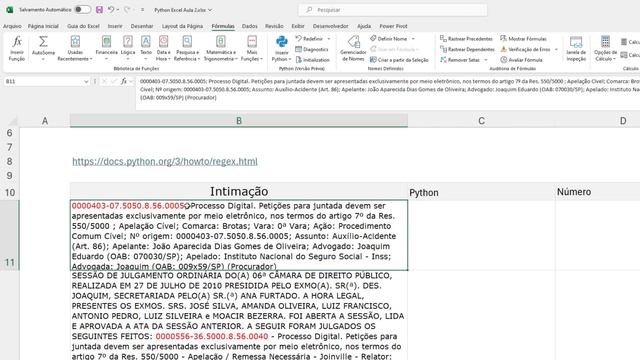This screenshot has width=640, height=360.
Task: Switch to the Exibir tab
Action: (x=298, y=26)
